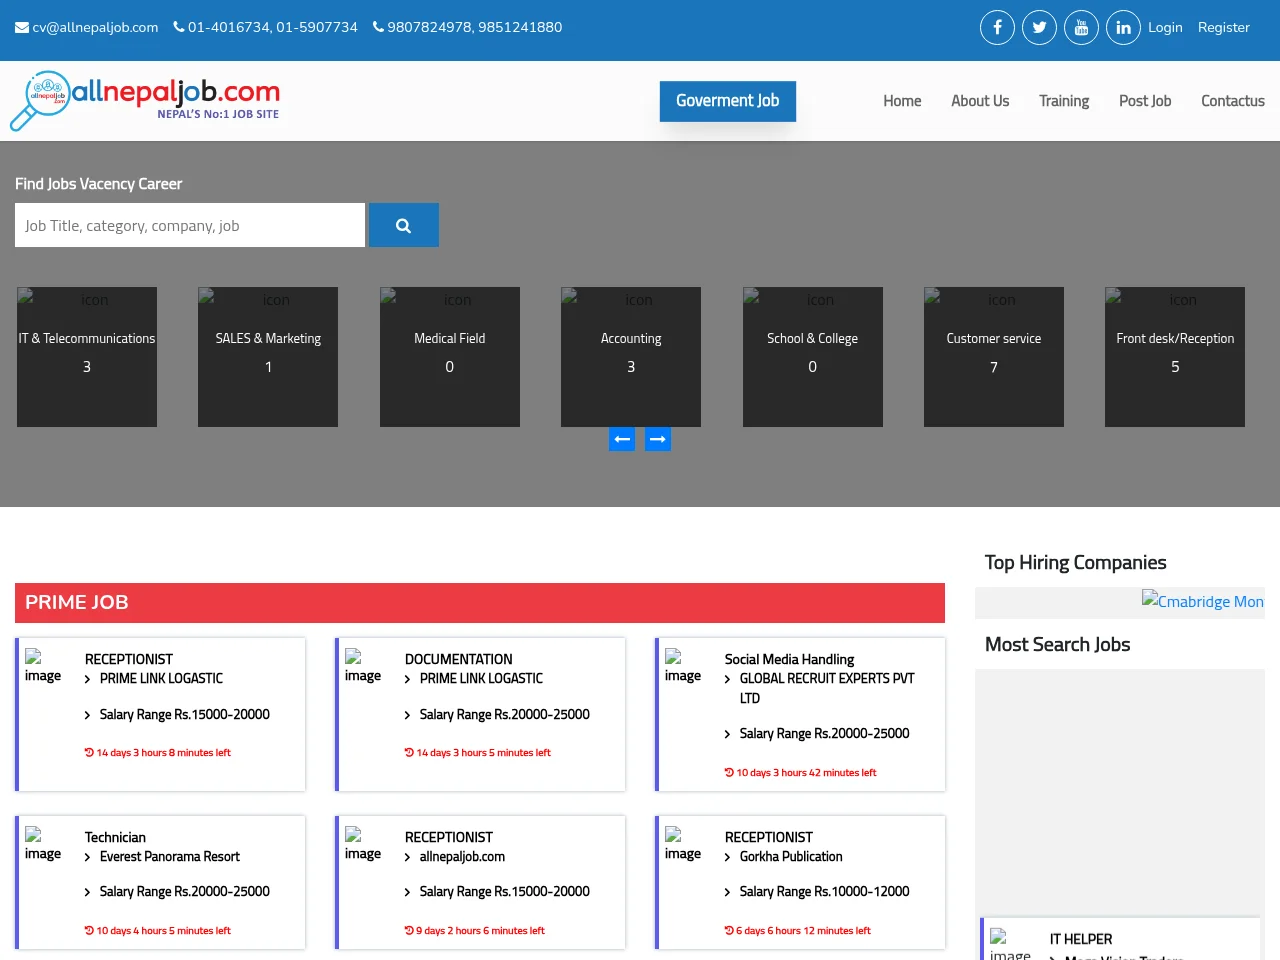The image size is (1280, 960).
Task: Open Post Job menu item
Action: pos(1145,101)
